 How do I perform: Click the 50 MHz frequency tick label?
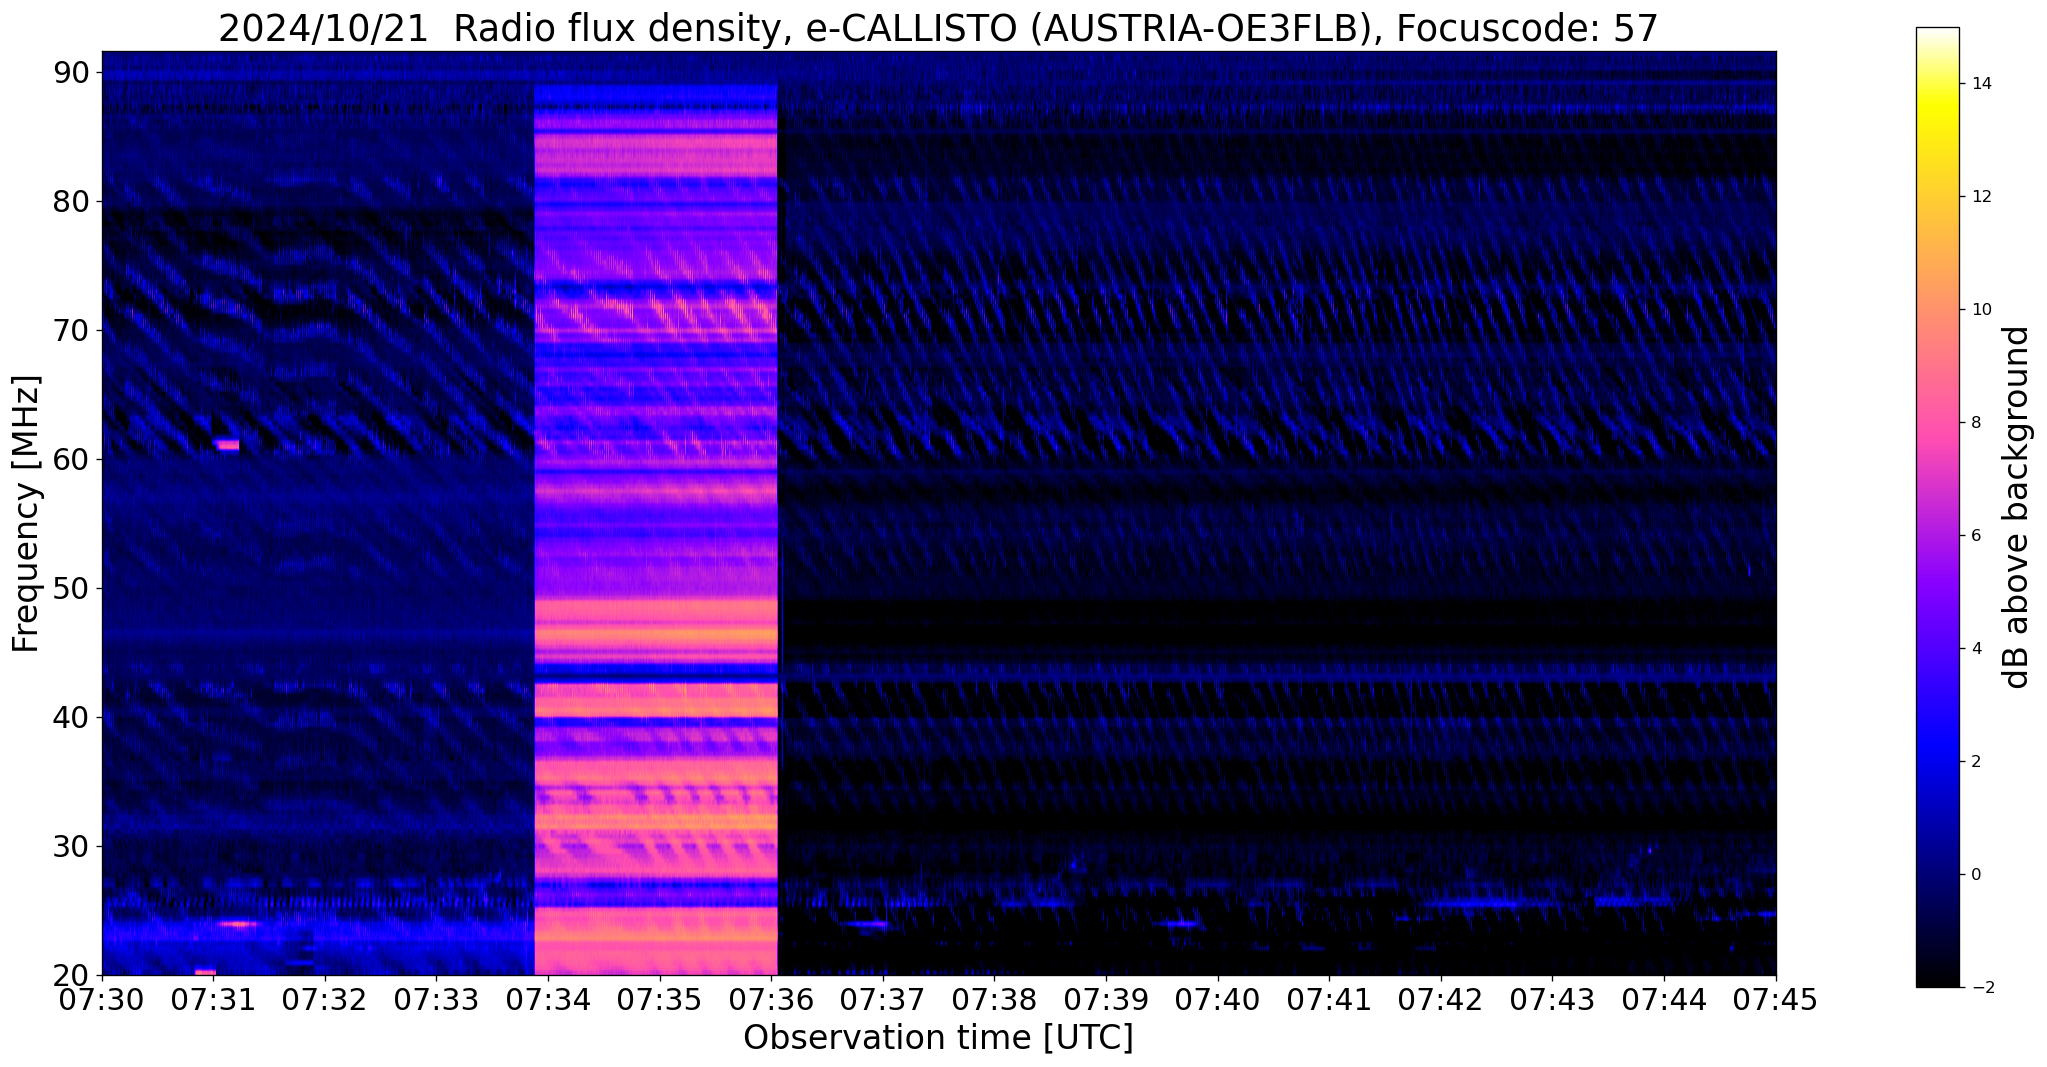[x=73, y=588]
